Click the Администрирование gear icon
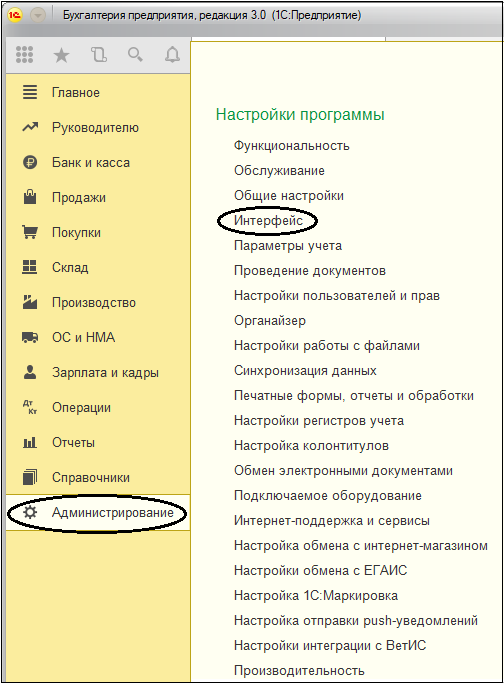Screen dimensions: 504x683 (x=30, y=512)
